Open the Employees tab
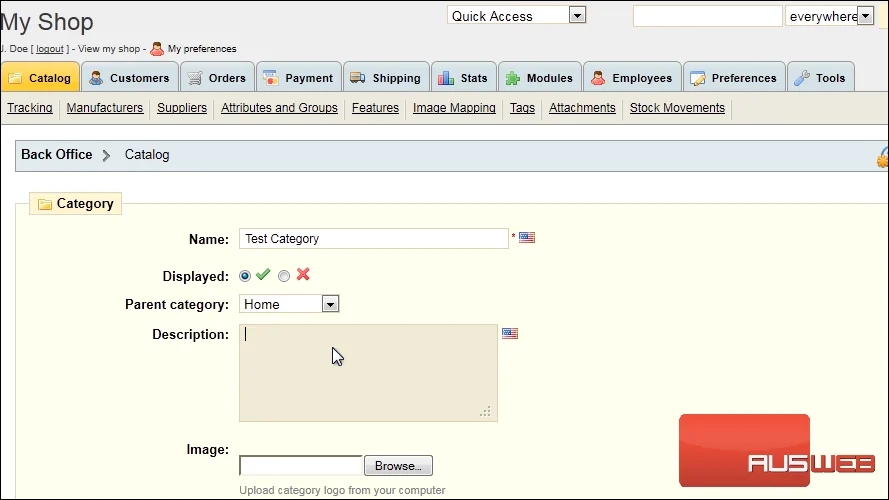 click(x=632, y=78)
